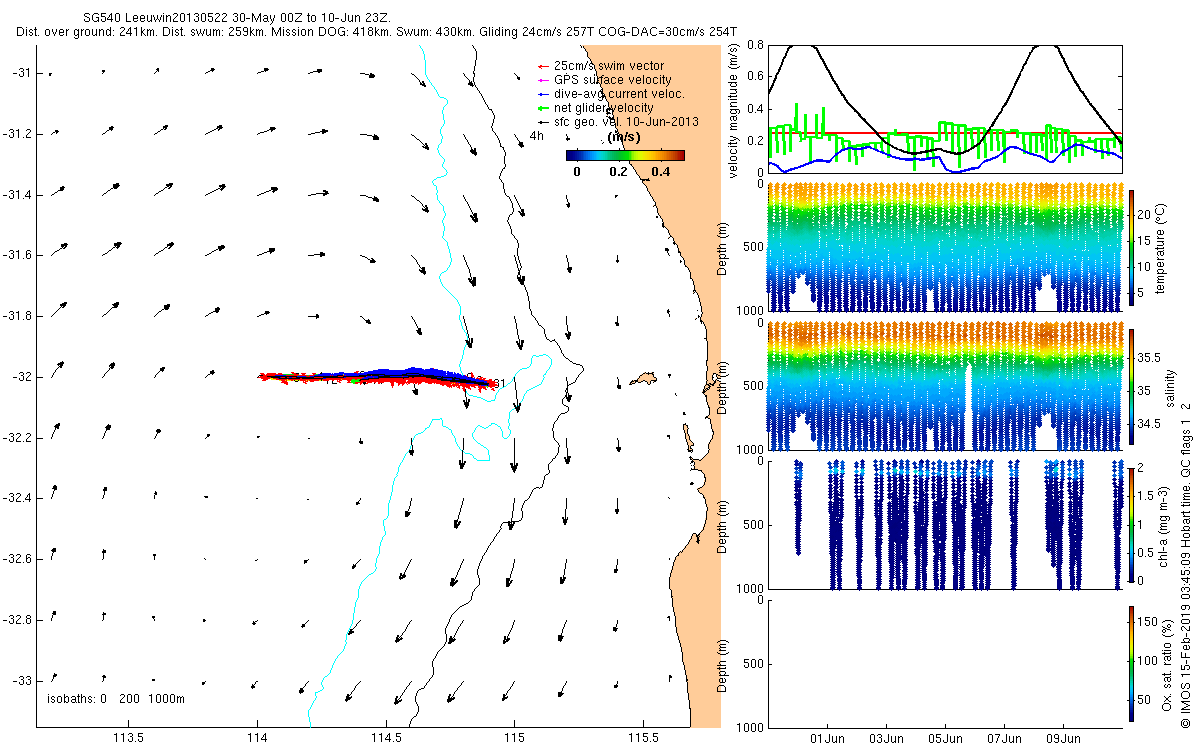Image resolution: width=1200 pixels, height=750 pixels.
Task: Click the '09Jun' date tick
Action: (1064, 740)
